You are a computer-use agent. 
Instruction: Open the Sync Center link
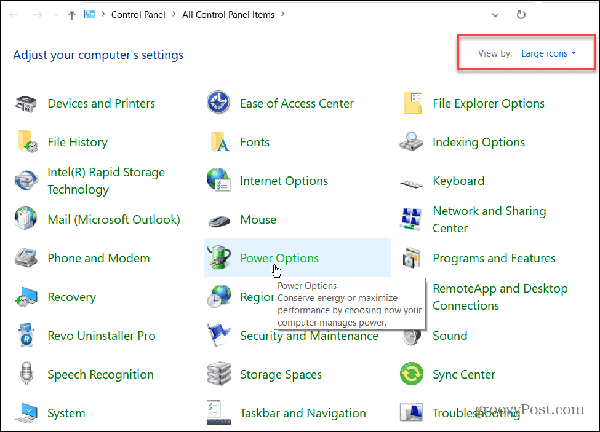click(x=464, y=375)
